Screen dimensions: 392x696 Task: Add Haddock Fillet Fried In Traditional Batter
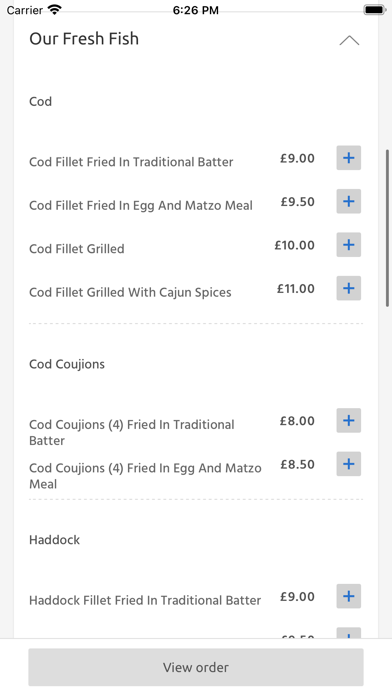pyautogui.click(x=348, y=596)
